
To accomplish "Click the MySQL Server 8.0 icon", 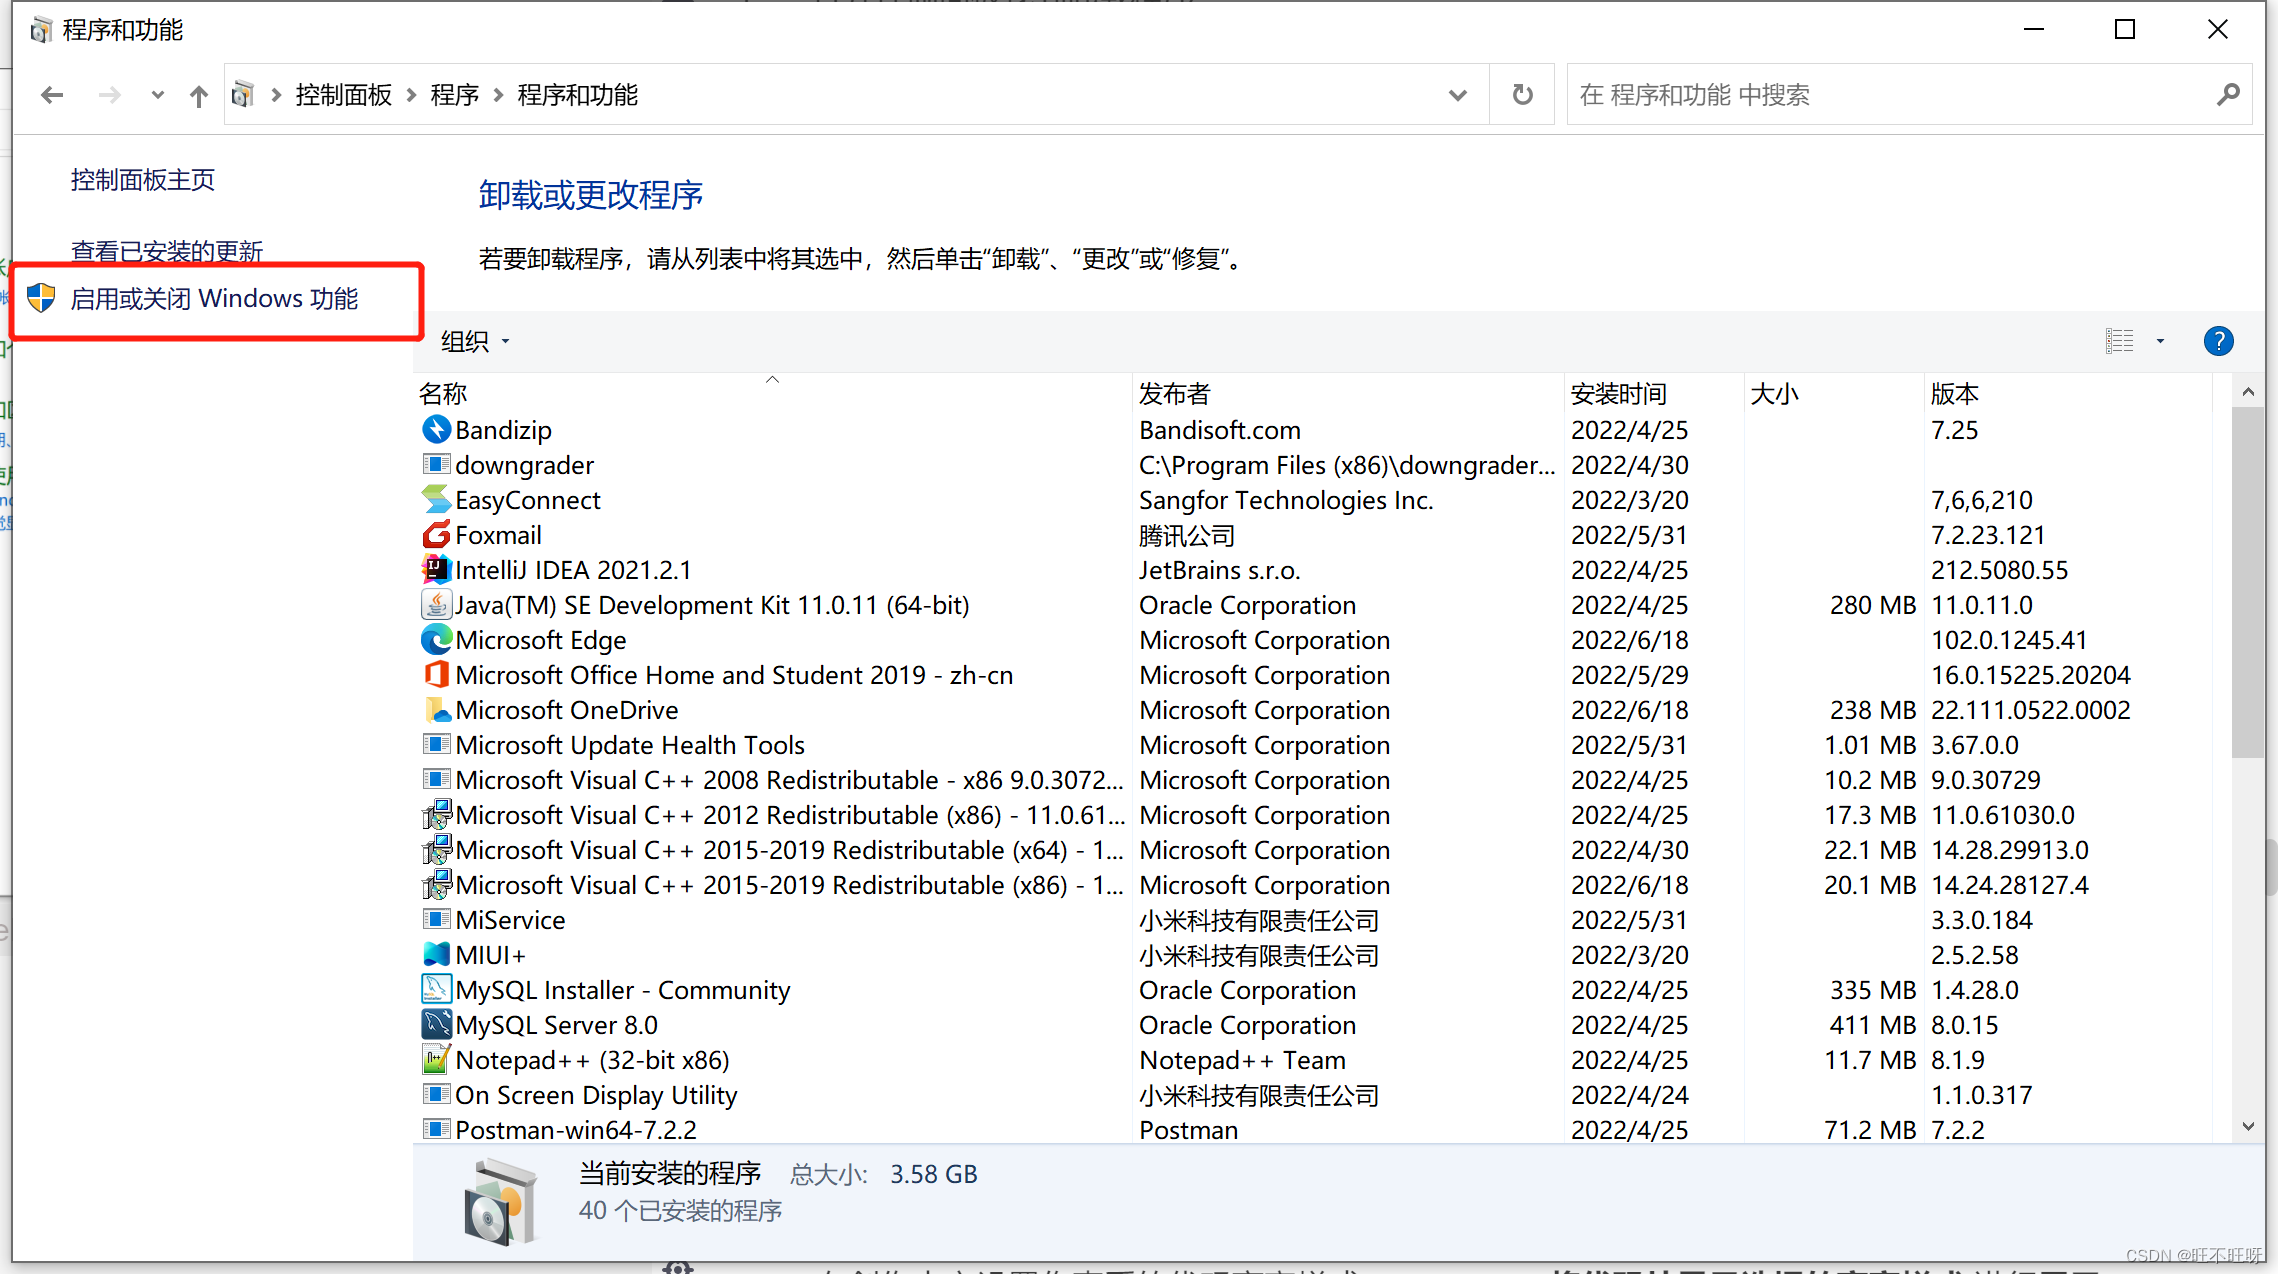I will pos(436,1025).
